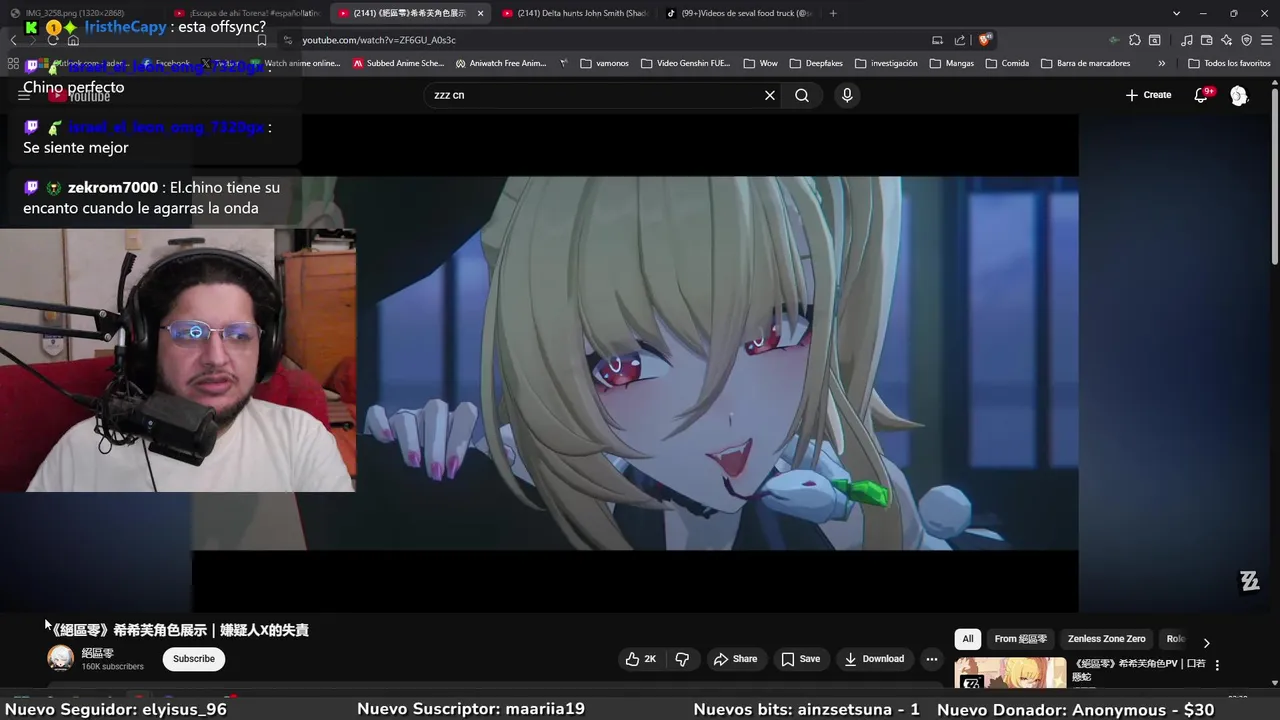Screen dimensions: 1280x720
Task: Share this page from address bar
Action: point(960,40)
